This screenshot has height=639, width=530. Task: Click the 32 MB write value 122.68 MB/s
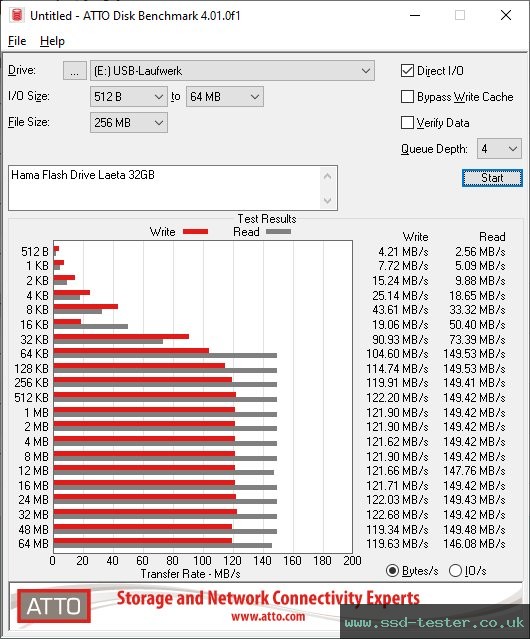coord(397,515)
